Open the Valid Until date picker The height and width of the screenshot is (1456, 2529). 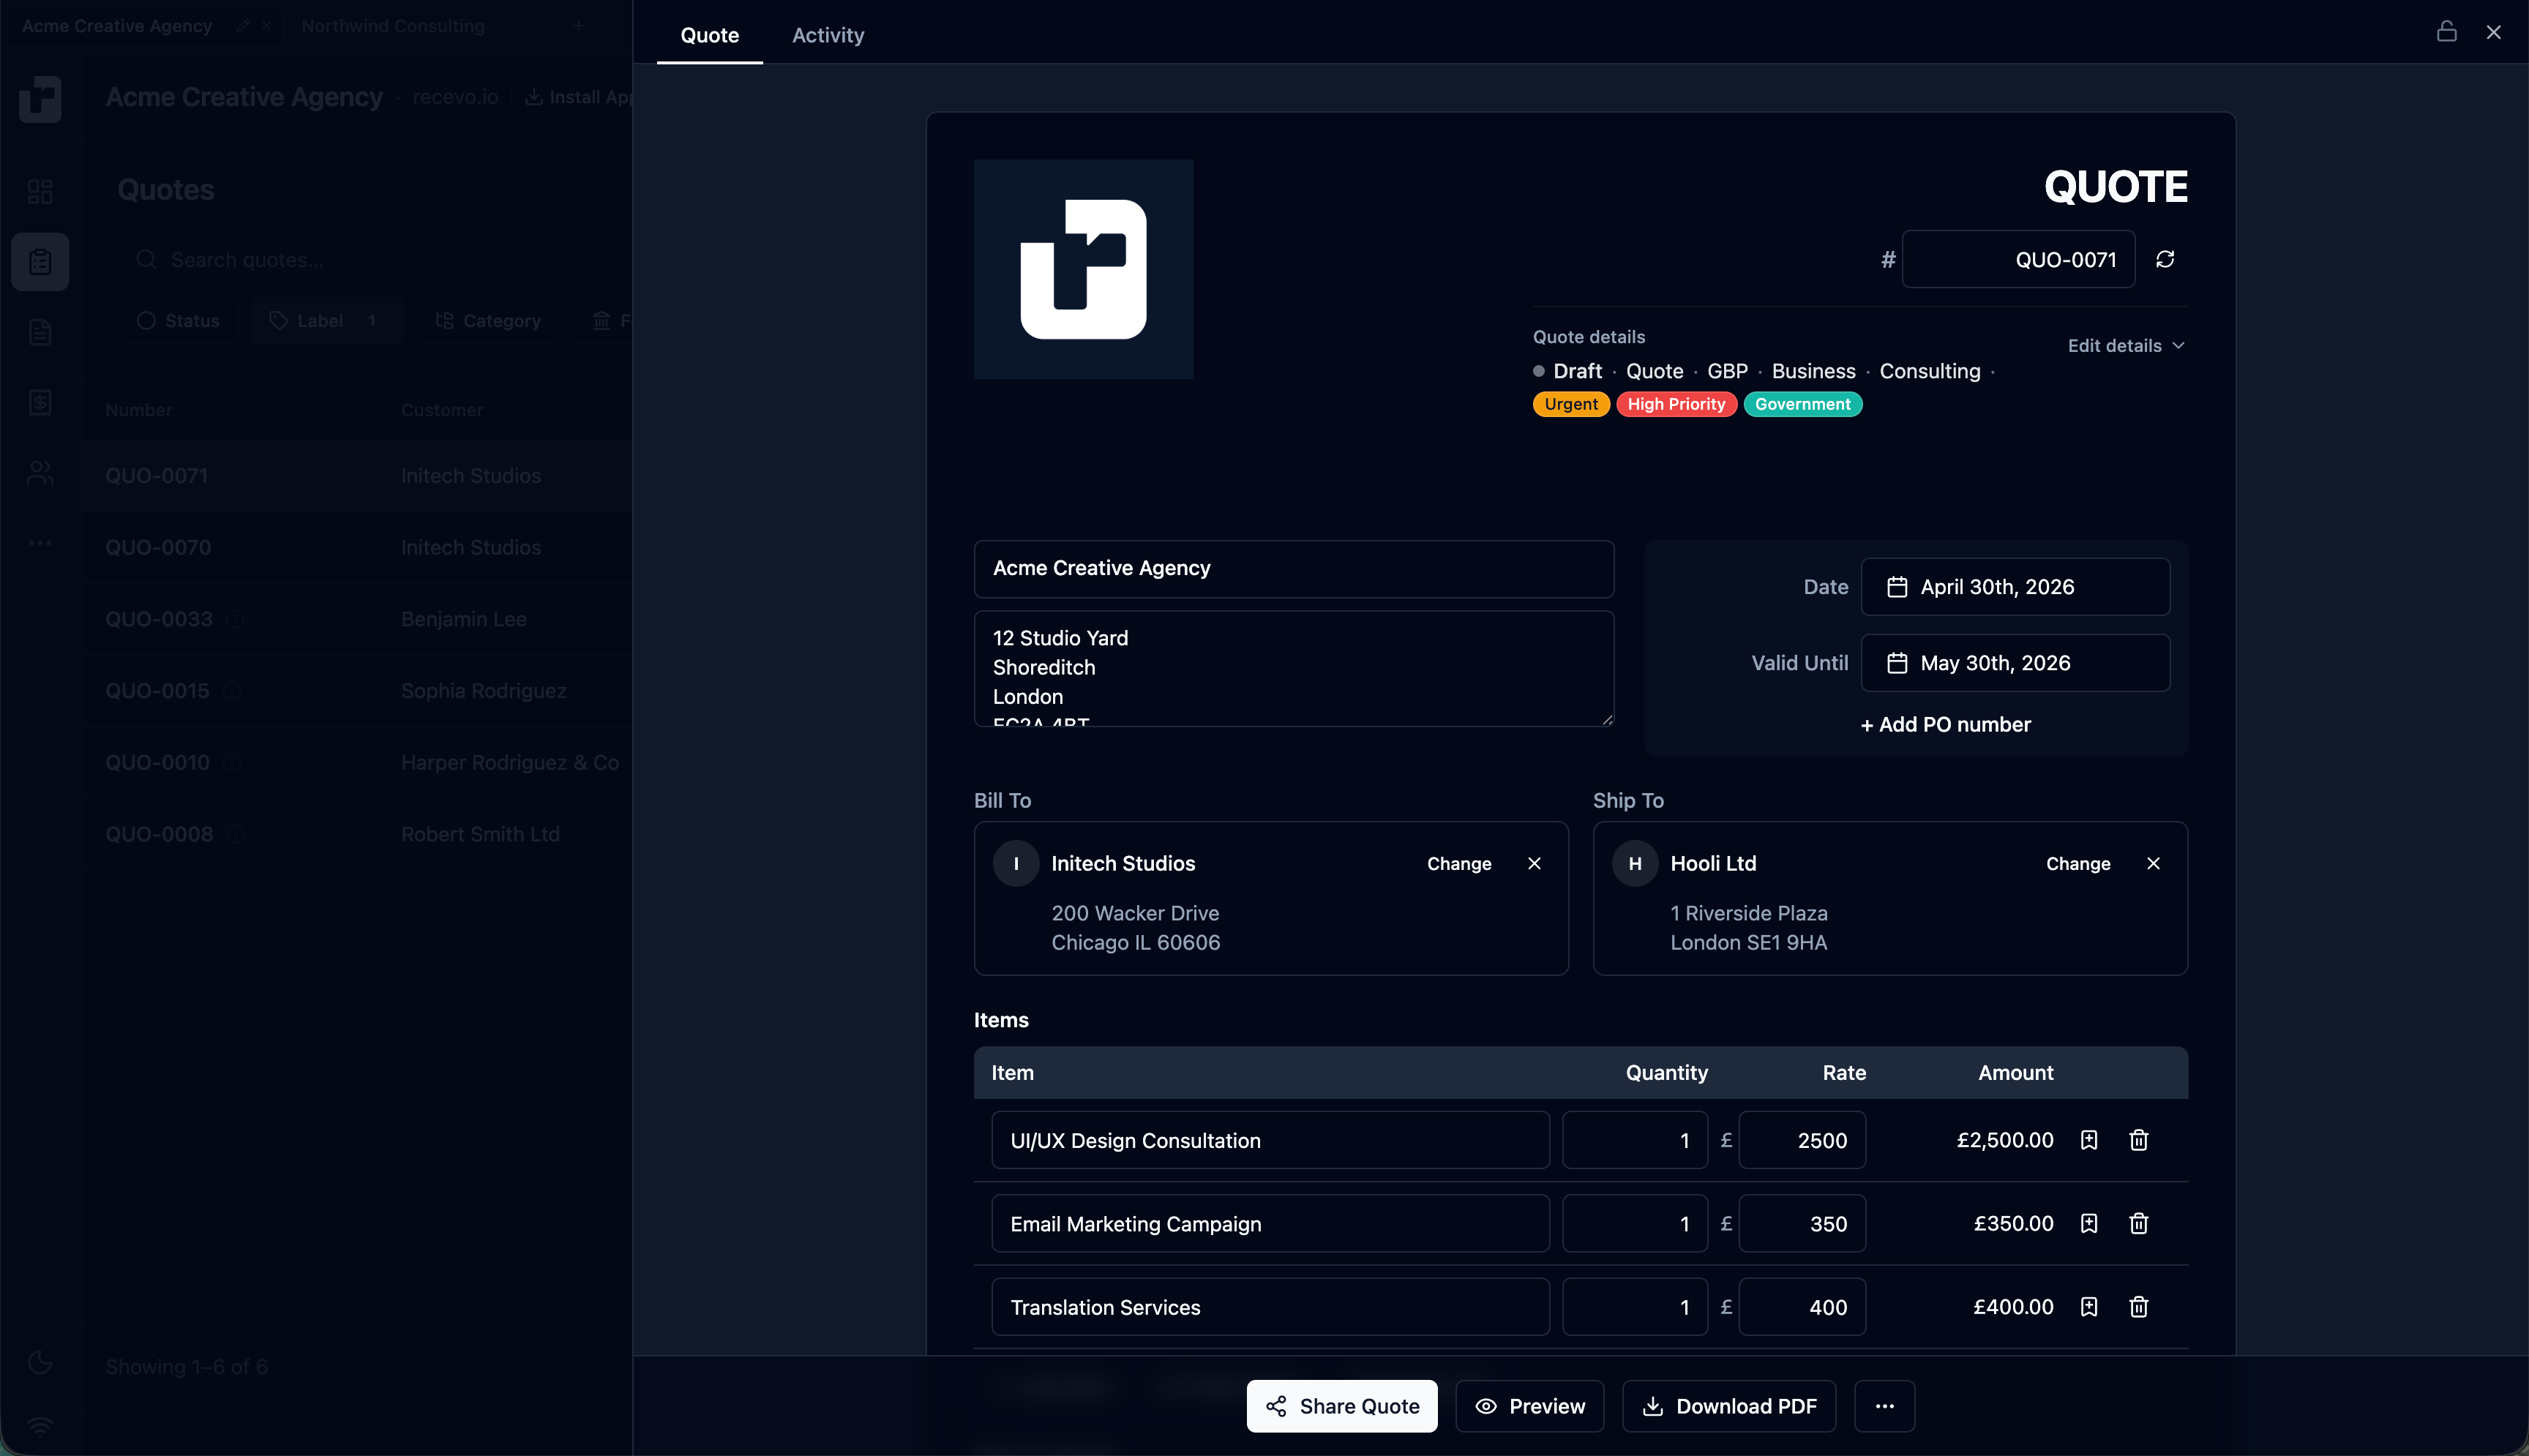[2015, 663]
